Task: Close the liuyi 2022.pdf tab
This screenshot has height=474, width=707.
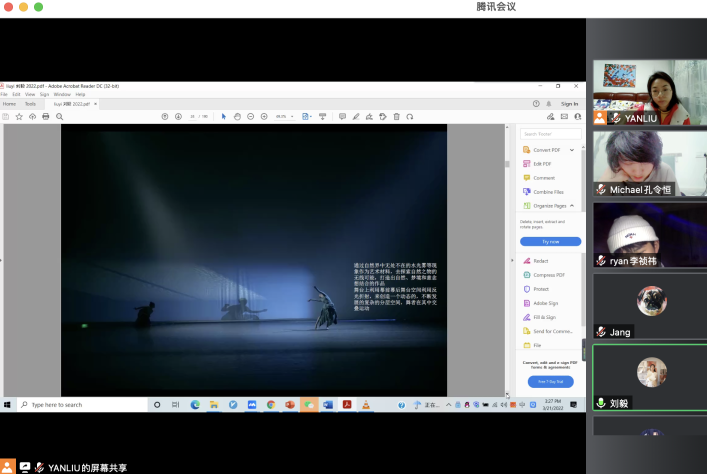Action: pyautogui.click(x=95, y=104)
